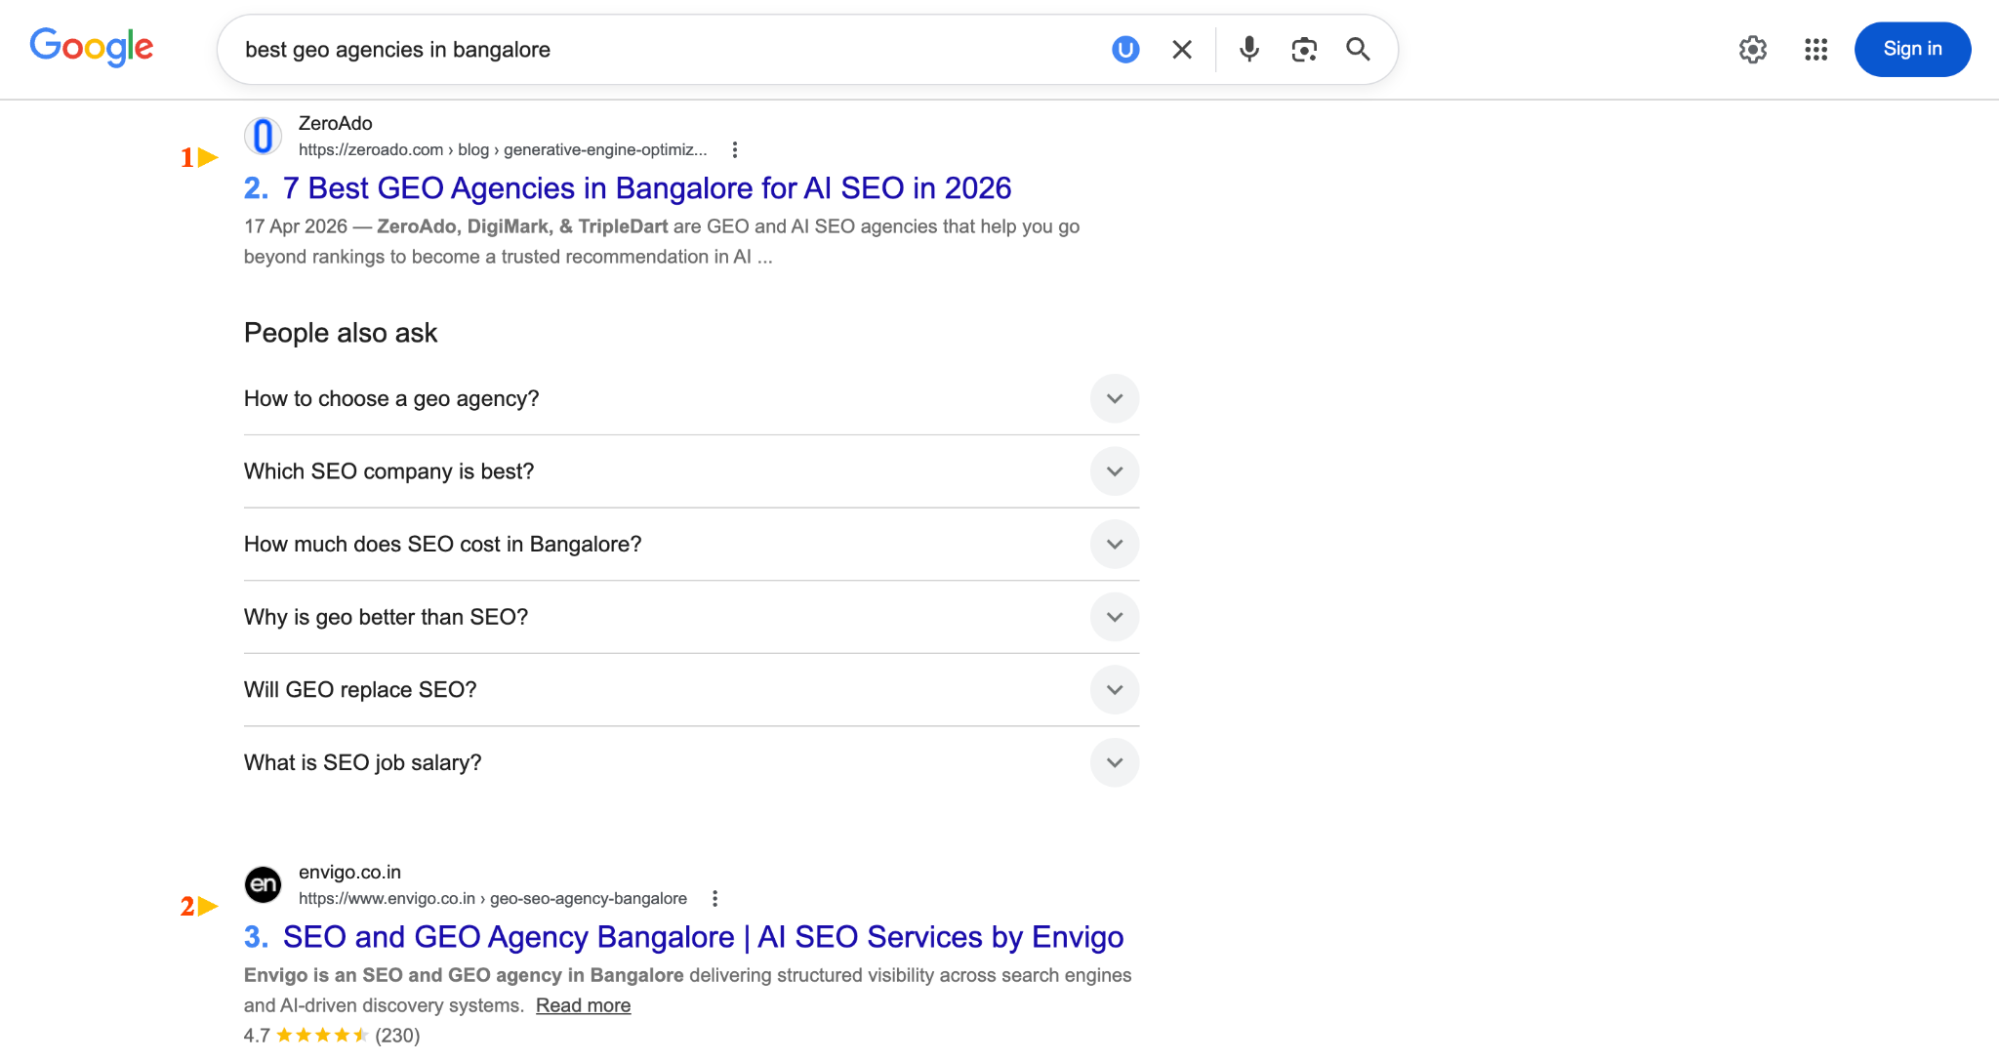Click 'How to choose a geo agency?' question text

click(x=391, y=399)
